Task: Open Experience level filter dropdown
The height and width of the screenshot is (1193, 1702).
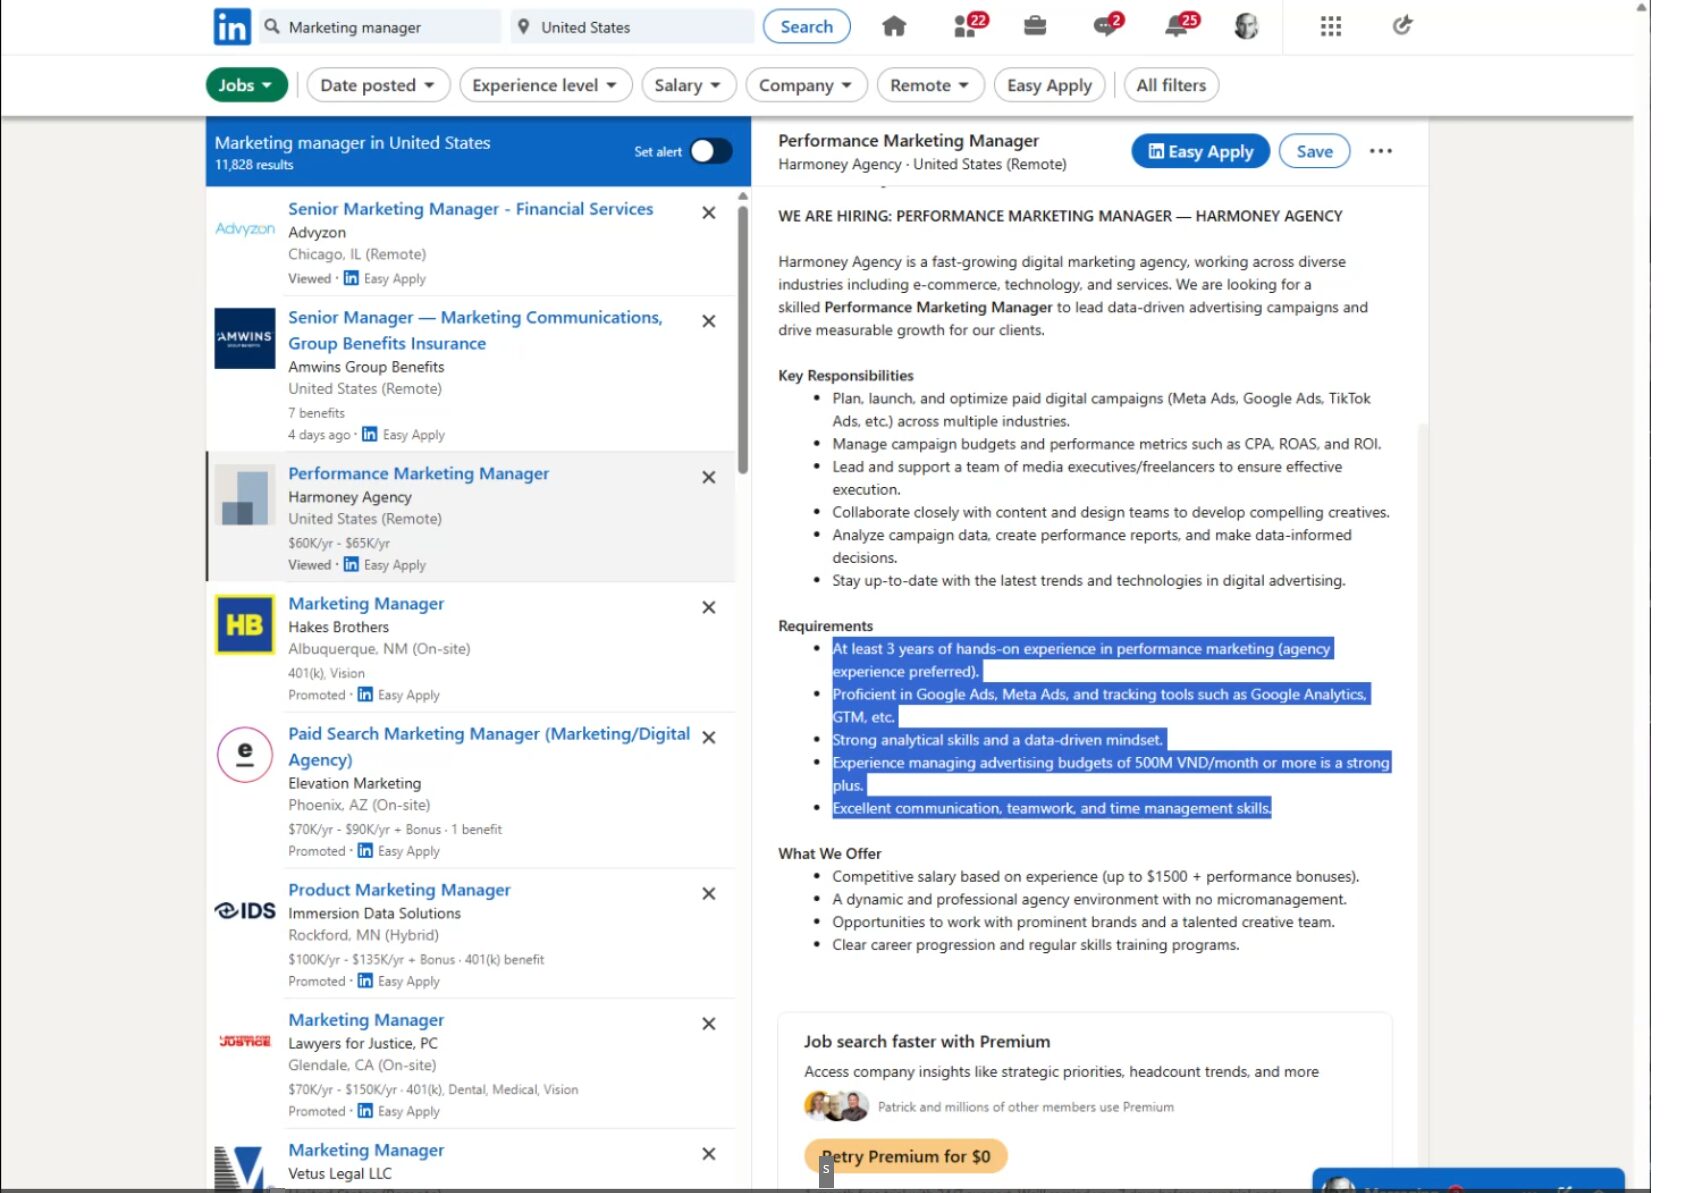Action: point(545,85)
